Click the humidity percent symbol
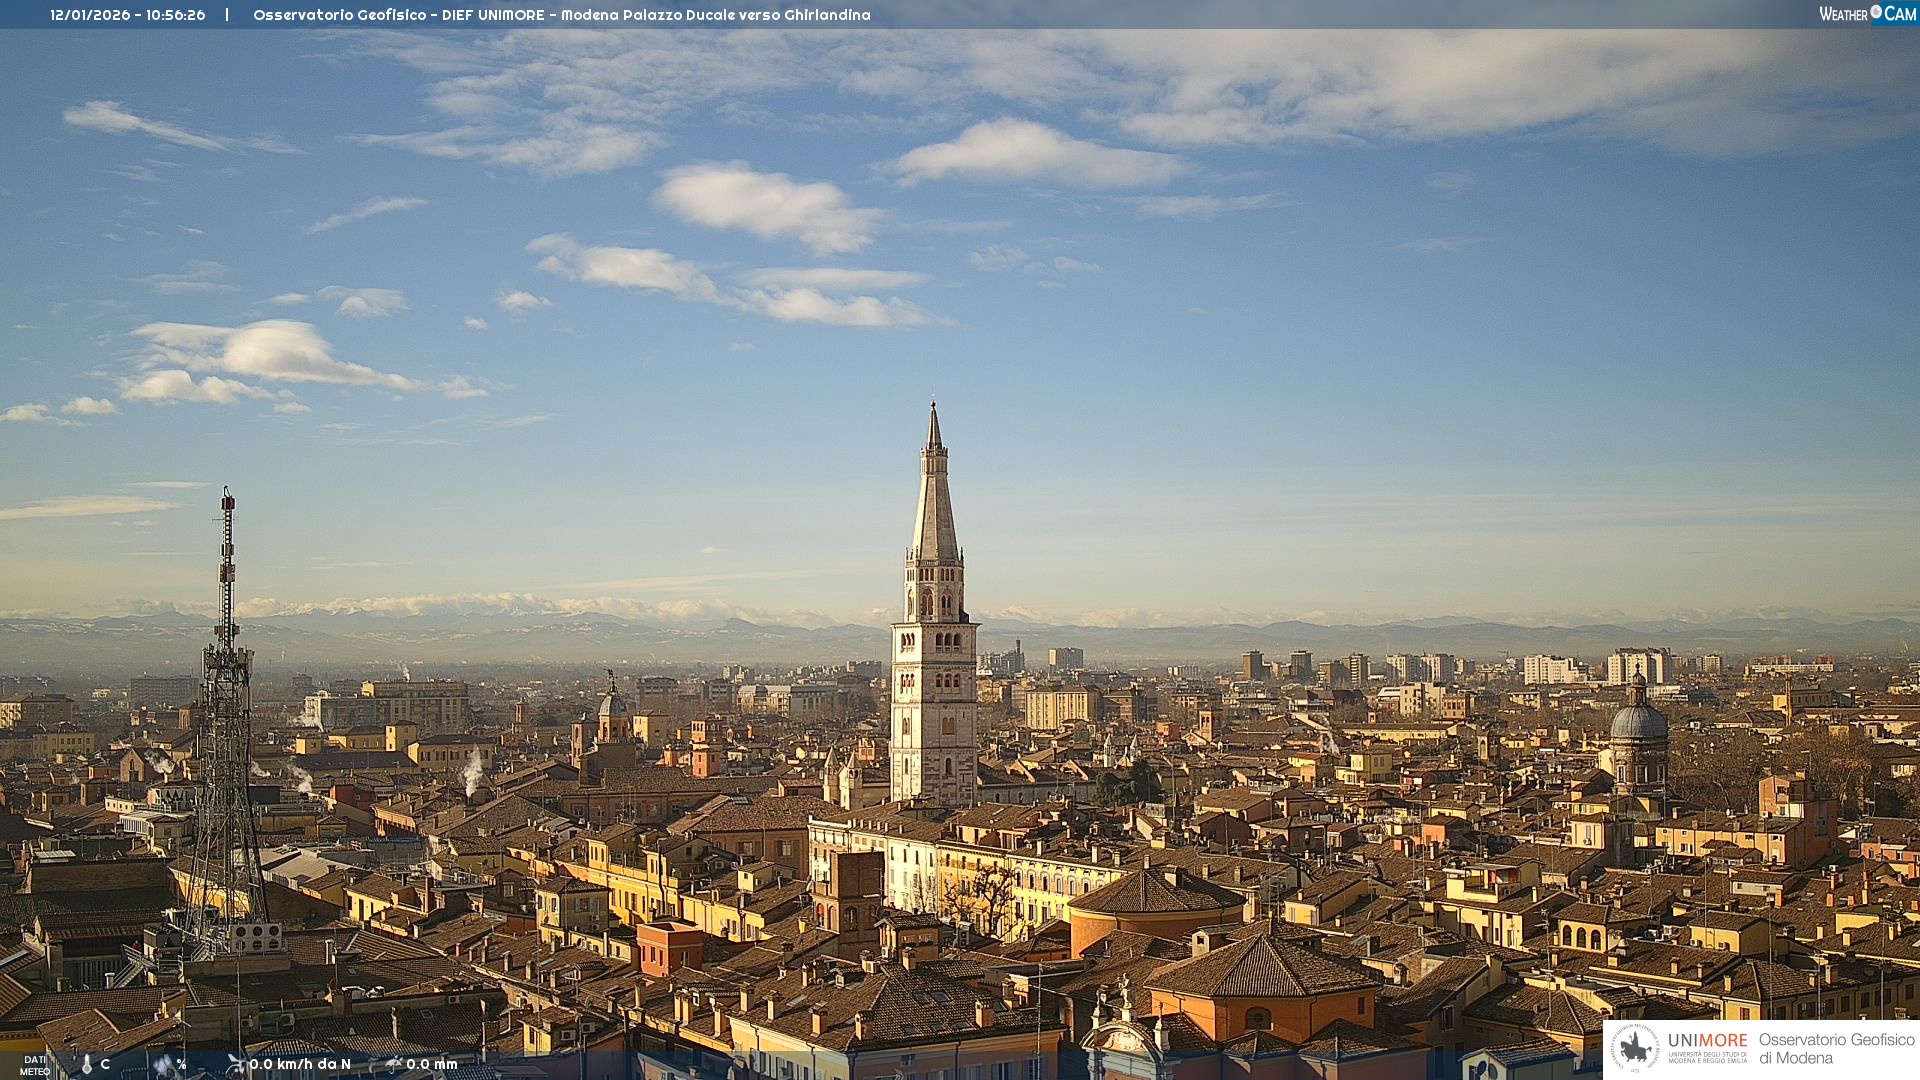Screen dimensions: 1920x1080 pyautogui.click(x=181, y=1065)
